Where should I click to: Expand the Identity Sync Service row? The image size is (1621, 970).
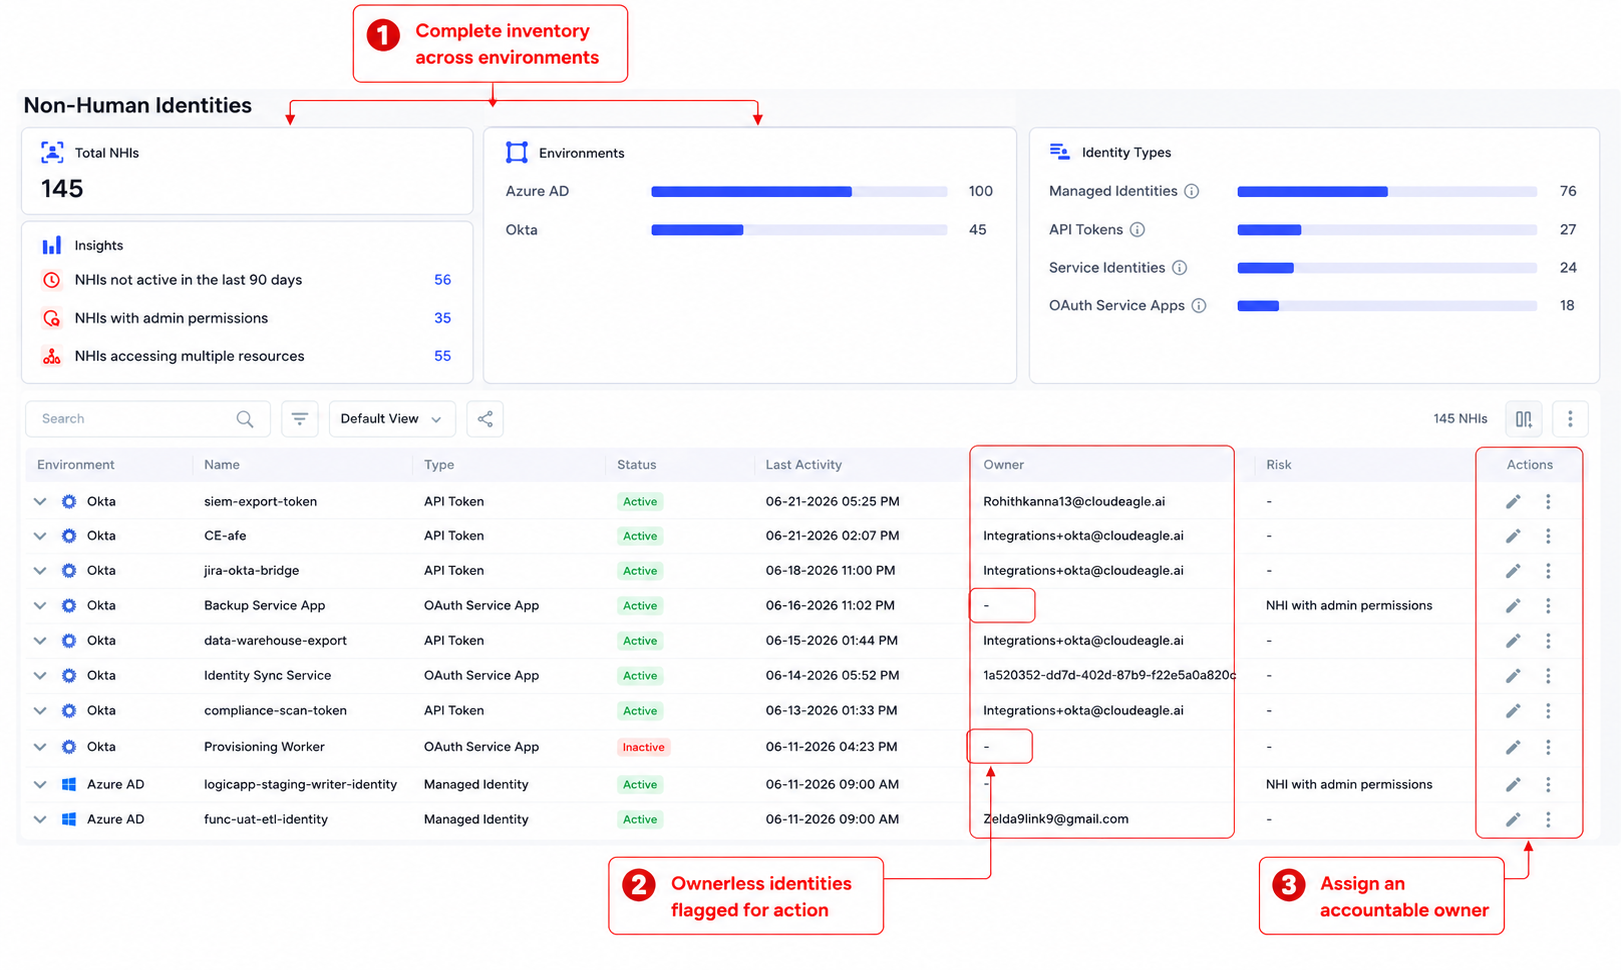point(40,676)
